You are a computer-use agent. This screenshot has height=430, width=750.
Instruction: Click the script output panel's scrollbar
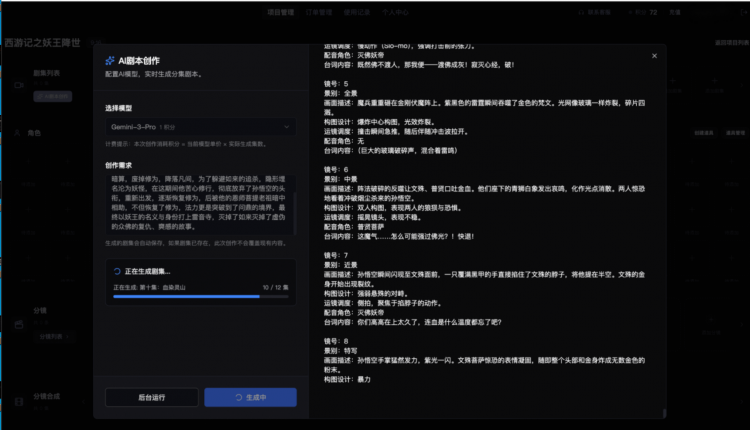click(664, 413)
